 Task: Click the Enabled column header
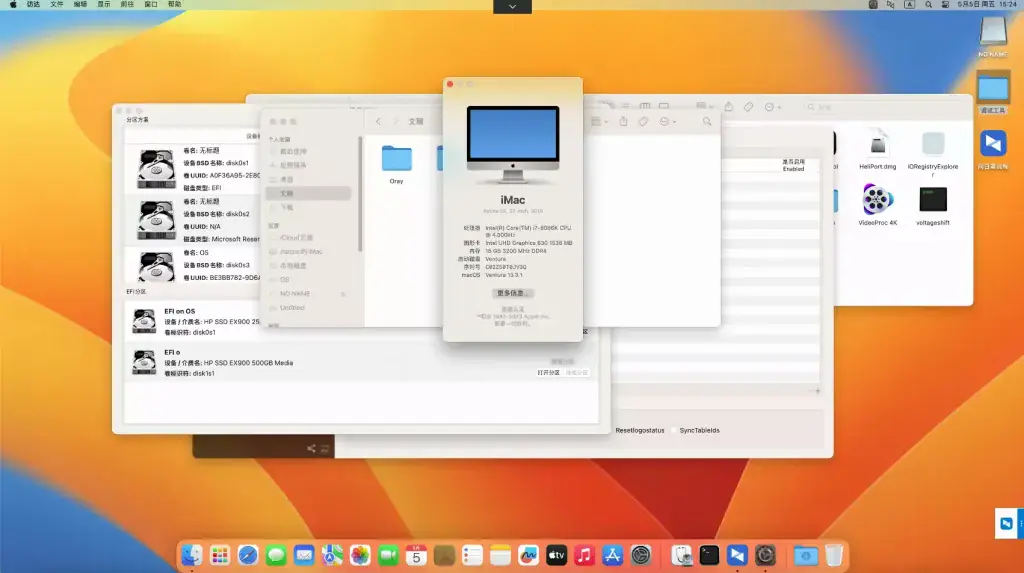(x=793, y=165)
